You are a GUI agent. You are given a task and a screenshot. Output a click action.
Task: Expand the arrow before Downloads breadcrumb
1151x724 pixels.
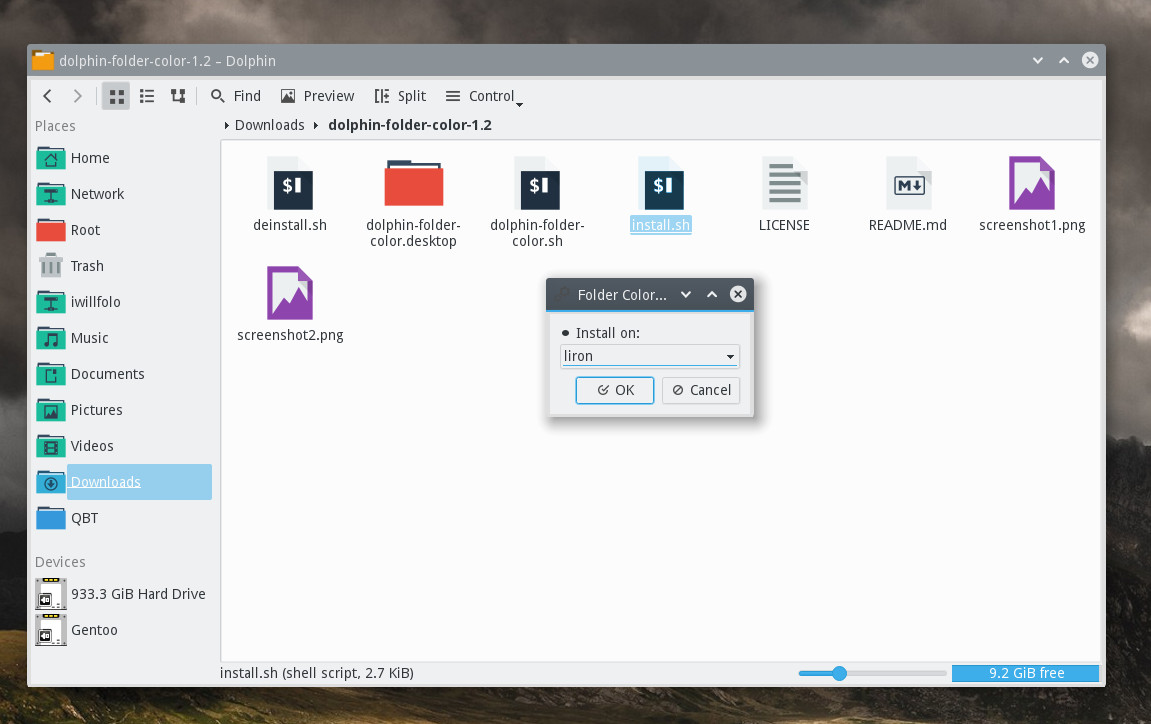227,126
